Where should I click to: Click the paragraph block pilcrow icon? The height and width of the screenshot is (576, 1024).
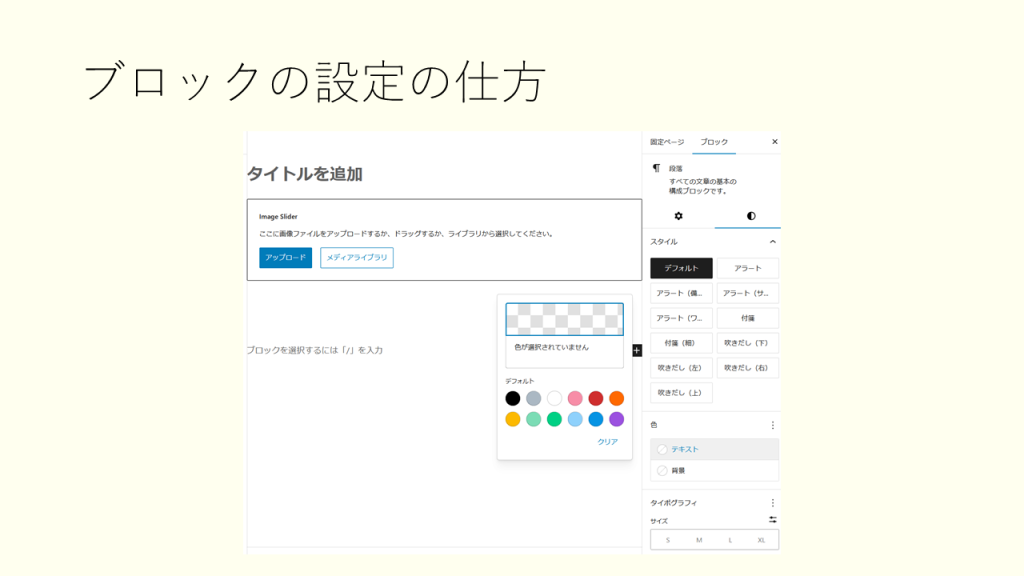coord(656,169)
